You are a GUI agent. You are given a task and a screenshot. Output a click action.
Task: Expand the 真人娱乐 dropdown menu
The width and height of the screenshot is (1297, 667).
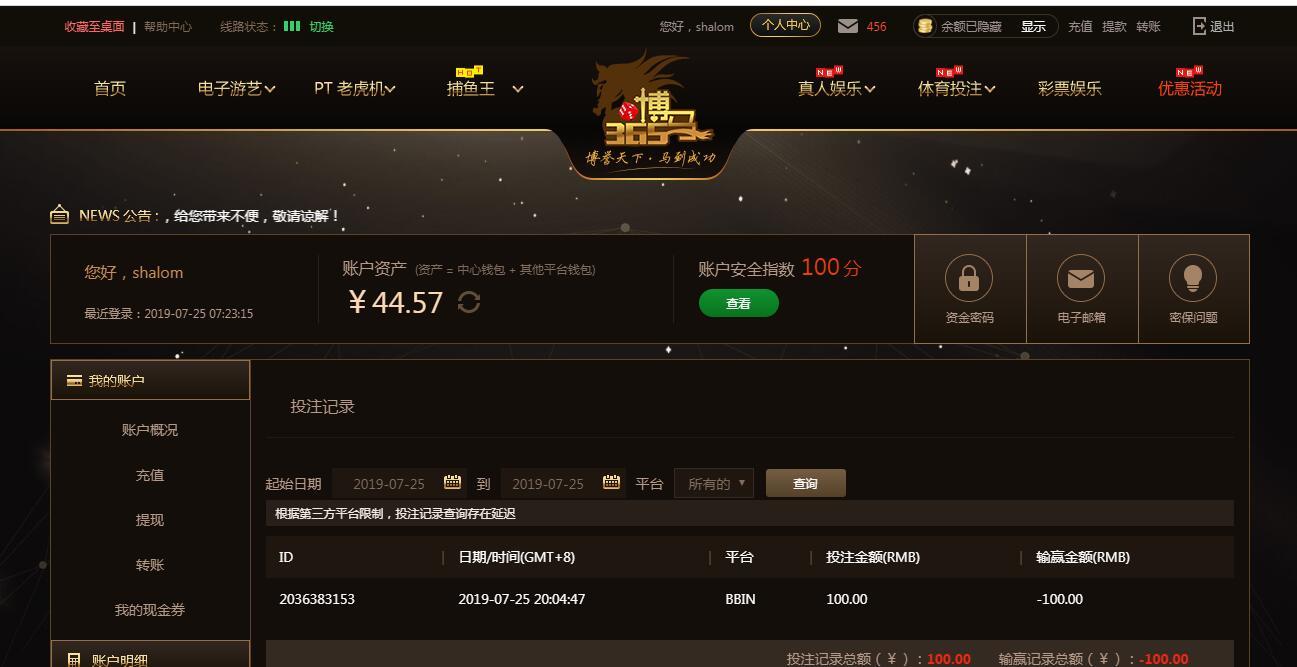coord(836,88)
